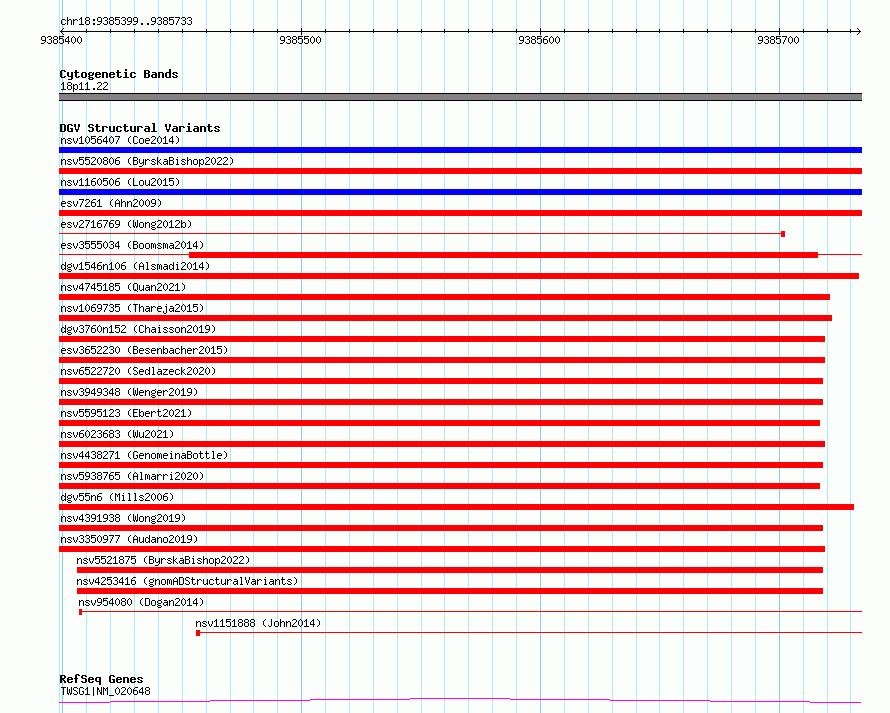890x713 pixels.
Task: Open nsv3350977 (Audano2019) variant
Action: [129, 539]
